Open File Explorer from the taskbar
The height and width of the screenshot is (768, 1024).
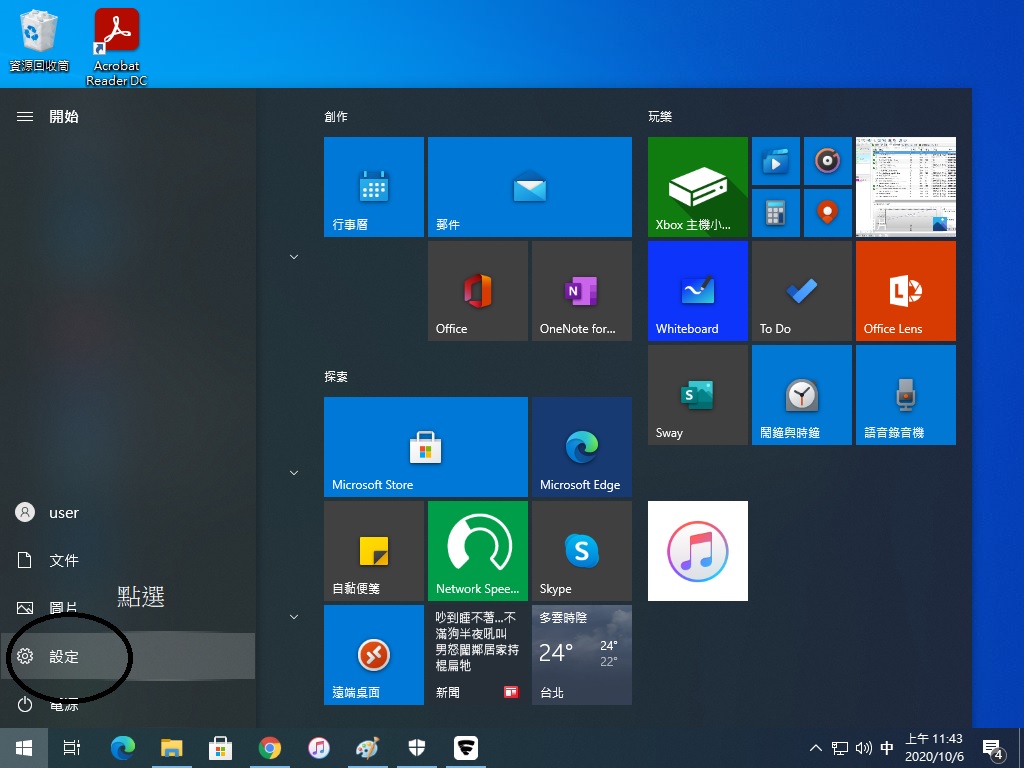172,748
